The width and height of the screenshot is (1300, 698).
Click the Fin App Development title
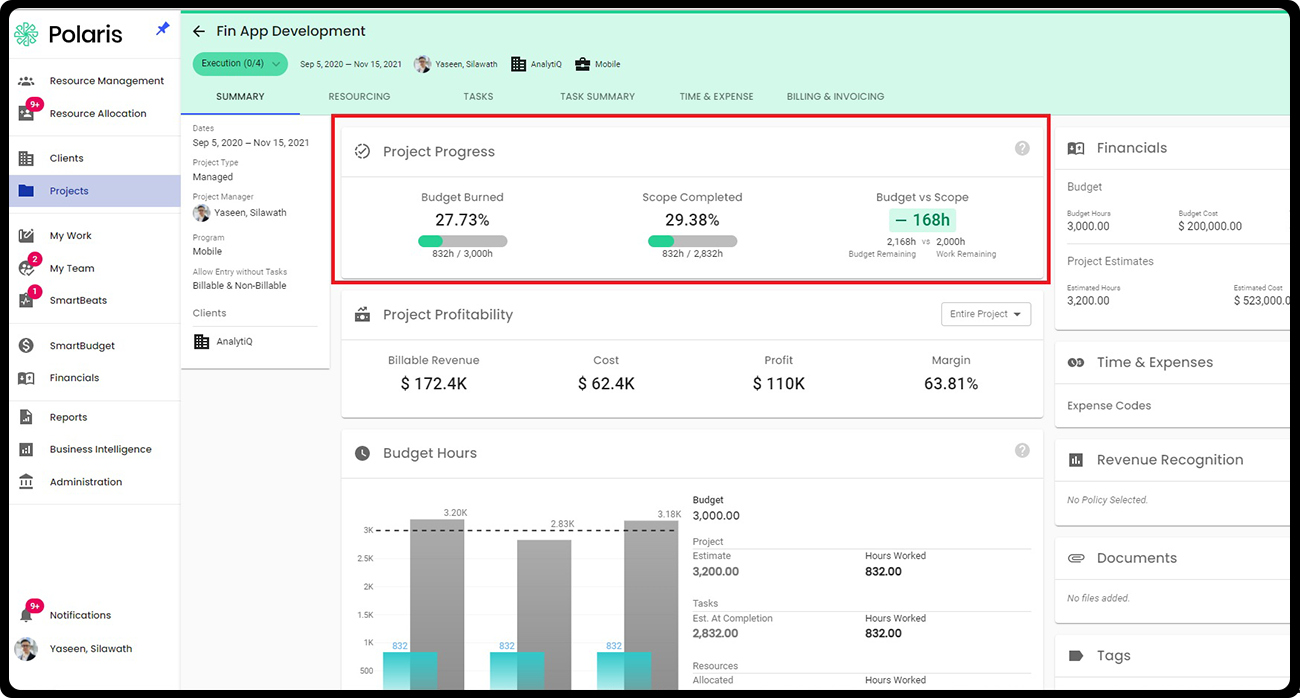[x=291, y=32]
